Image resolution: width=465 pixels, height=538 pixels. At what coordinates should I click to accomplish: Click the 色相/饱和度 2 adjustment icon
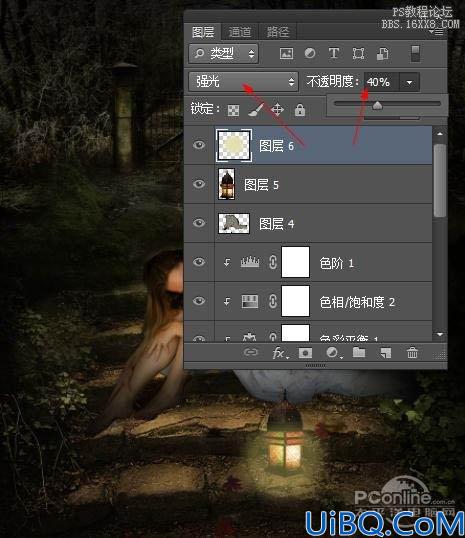coord(249,301)
